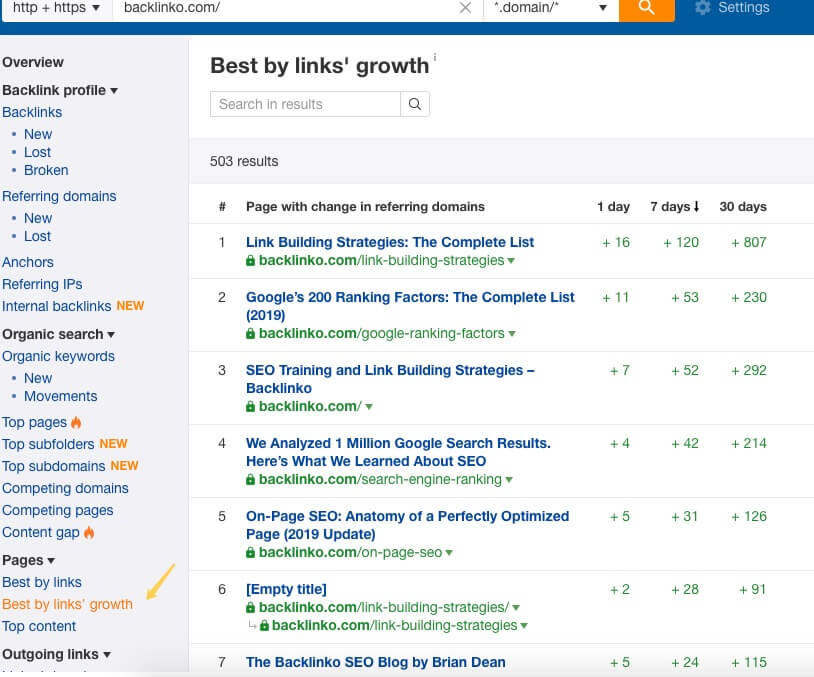Click the info icon beside Best by links' growth
The width and height of the screenshot is (814, 677).
[x=435, y=57]
